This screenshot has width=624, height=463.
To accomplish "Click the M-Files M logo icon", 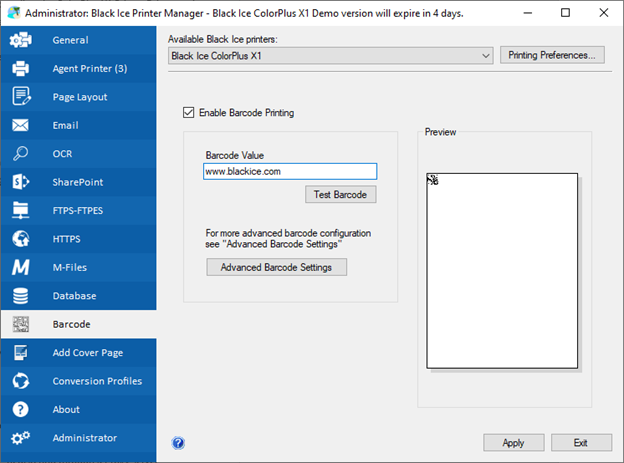I will pos(20,267).
